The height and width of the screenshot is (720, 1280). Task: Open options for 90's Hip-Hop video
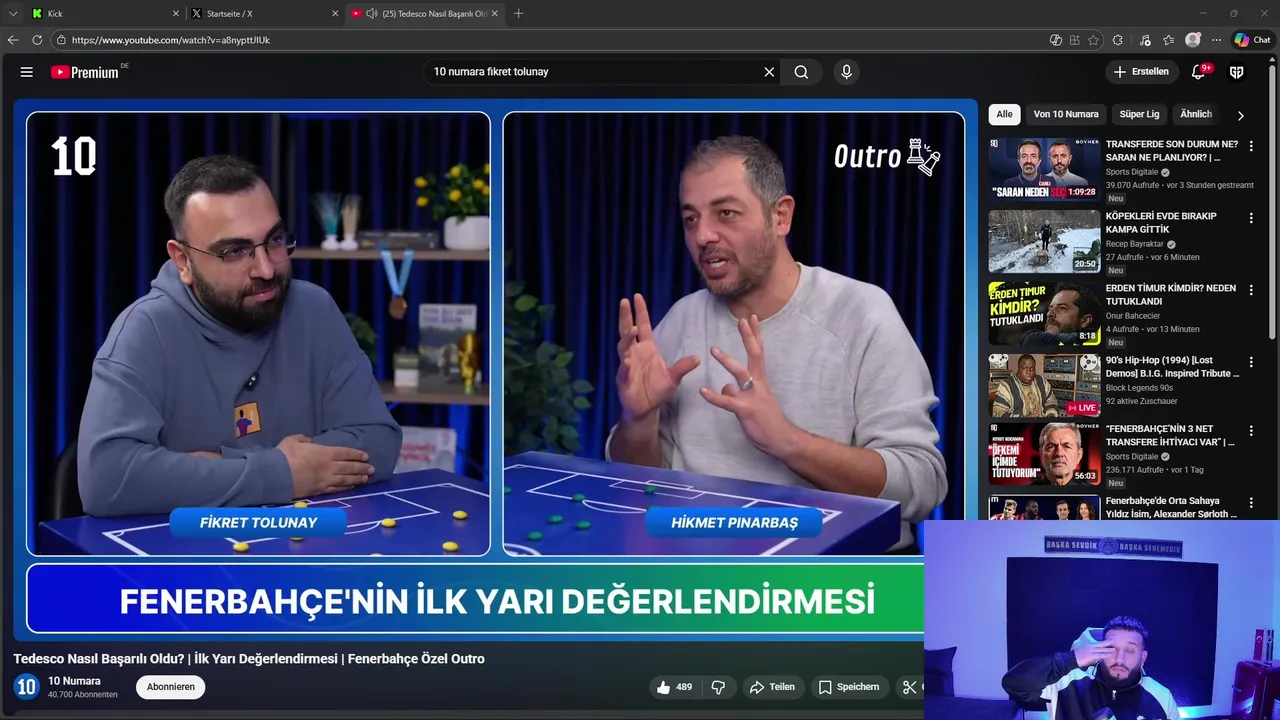1250,362
